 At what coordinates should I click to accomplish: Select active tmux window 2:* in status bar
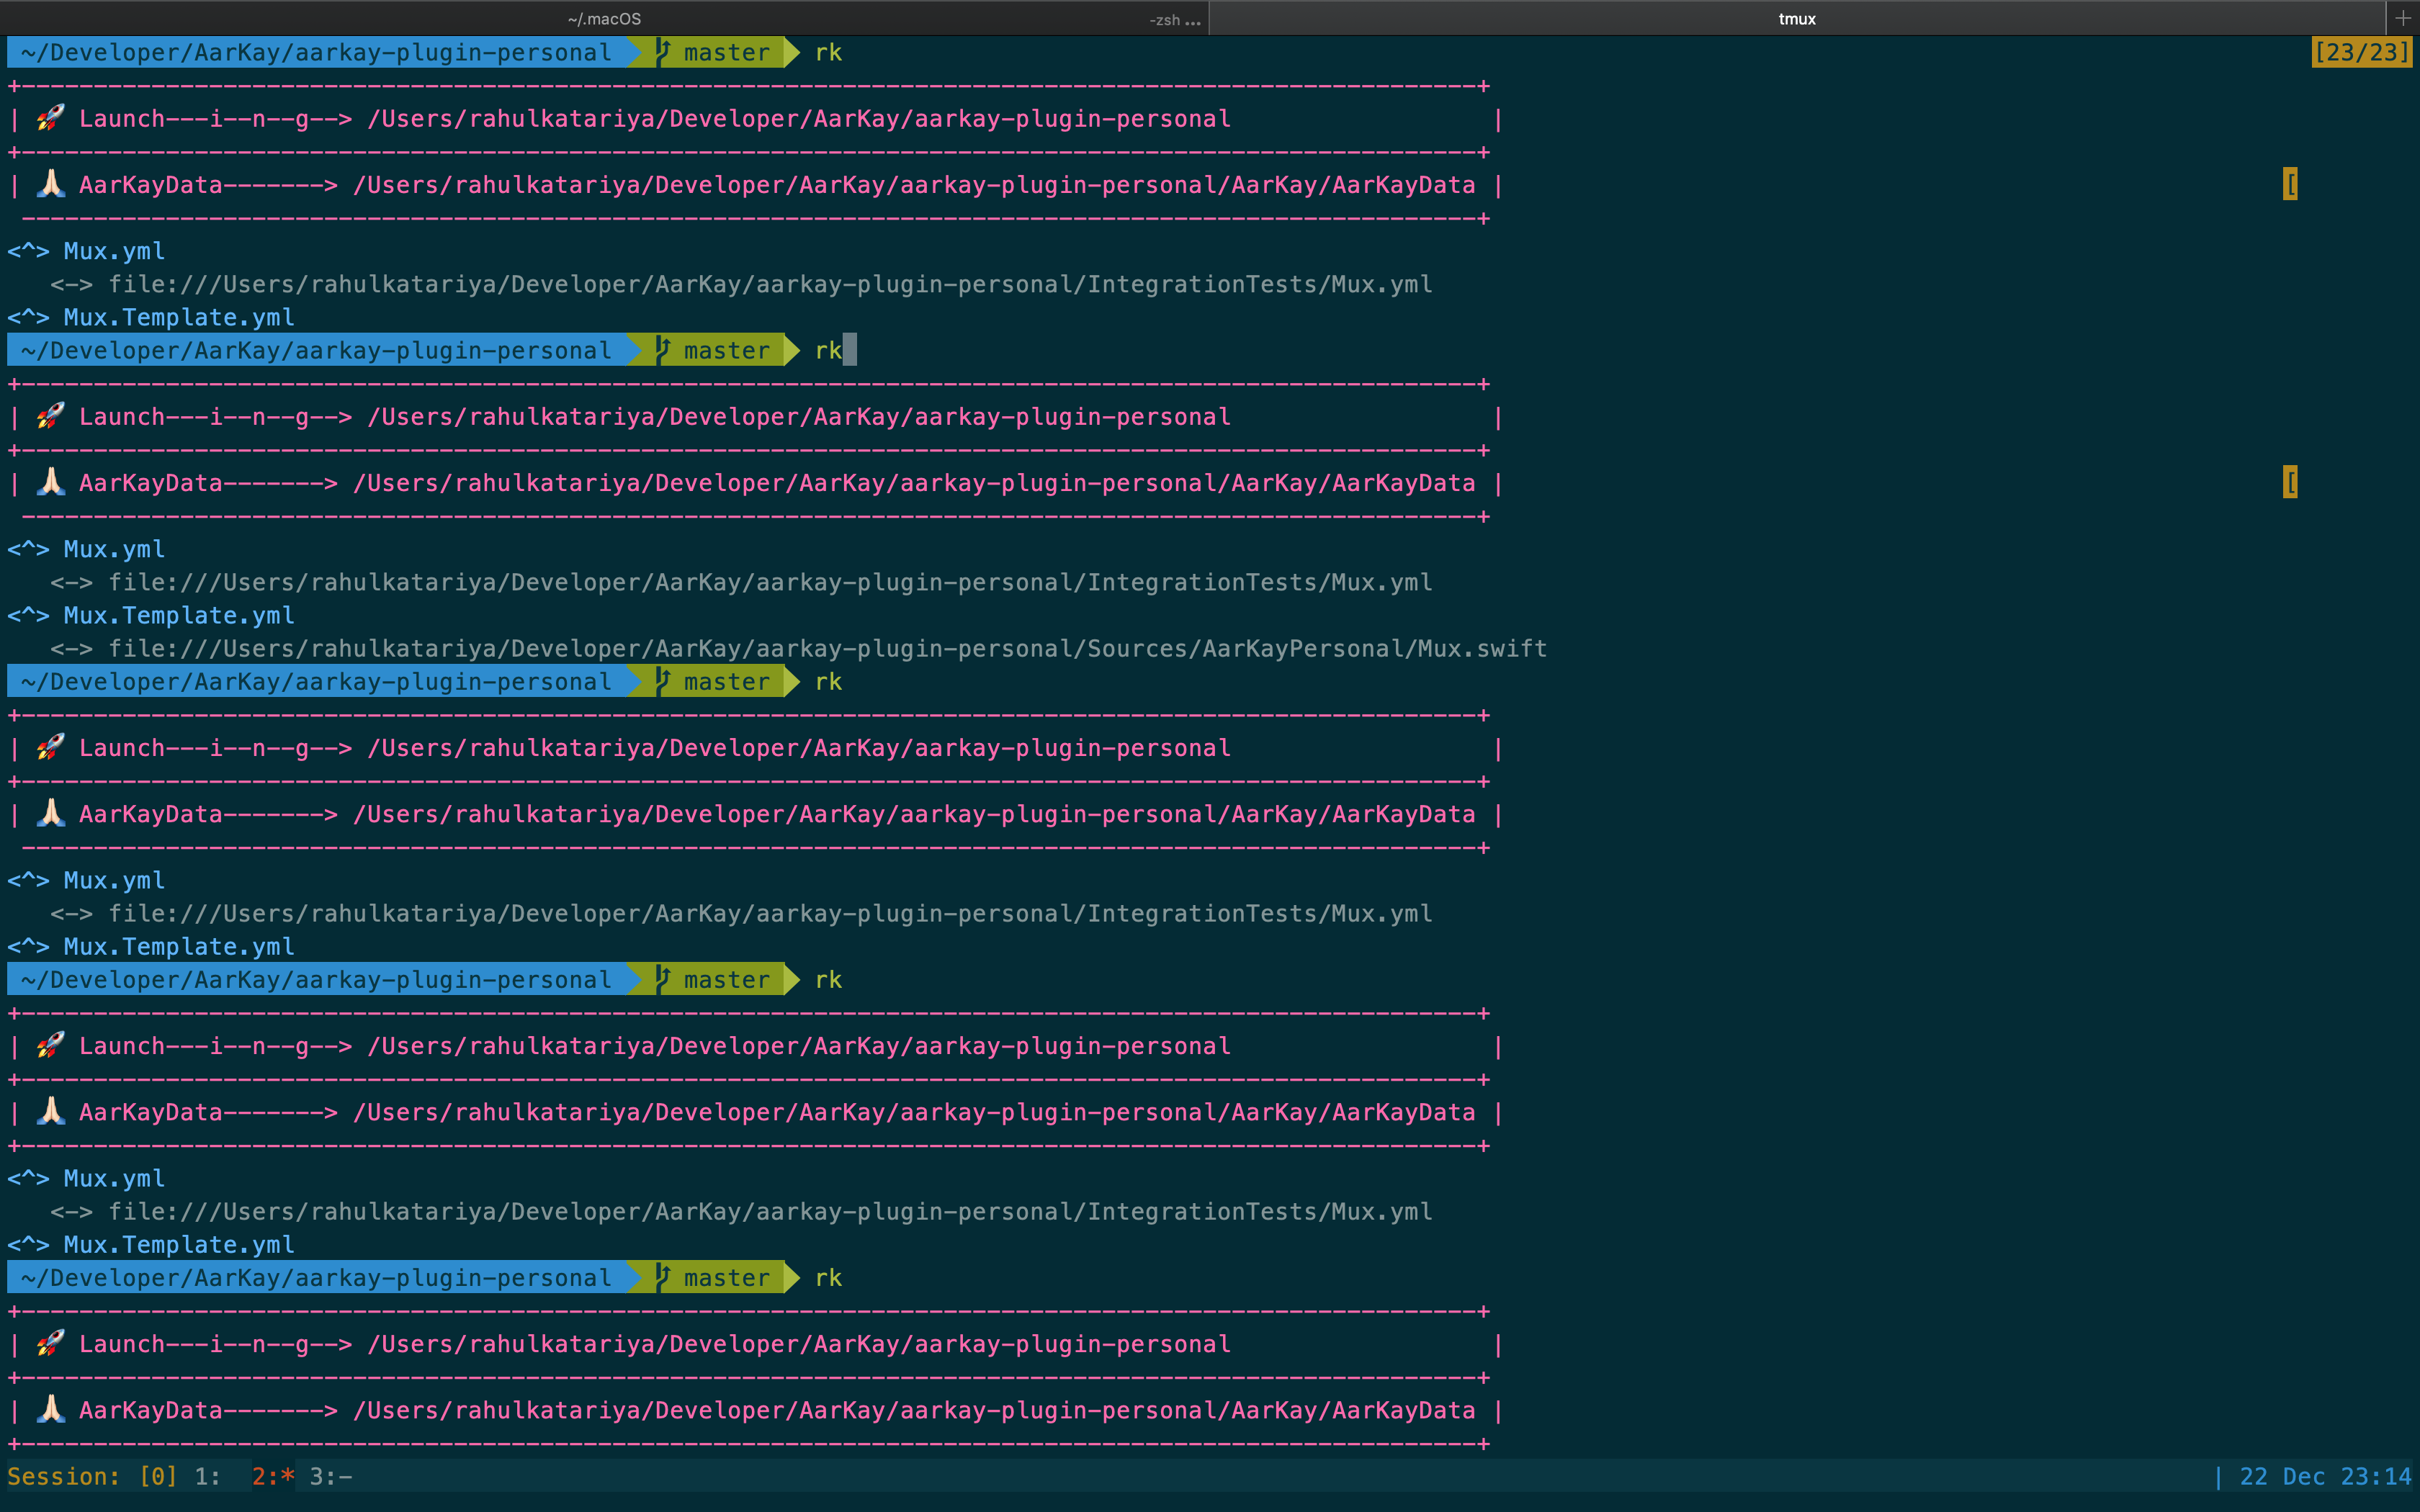[x=273, y=1476]
